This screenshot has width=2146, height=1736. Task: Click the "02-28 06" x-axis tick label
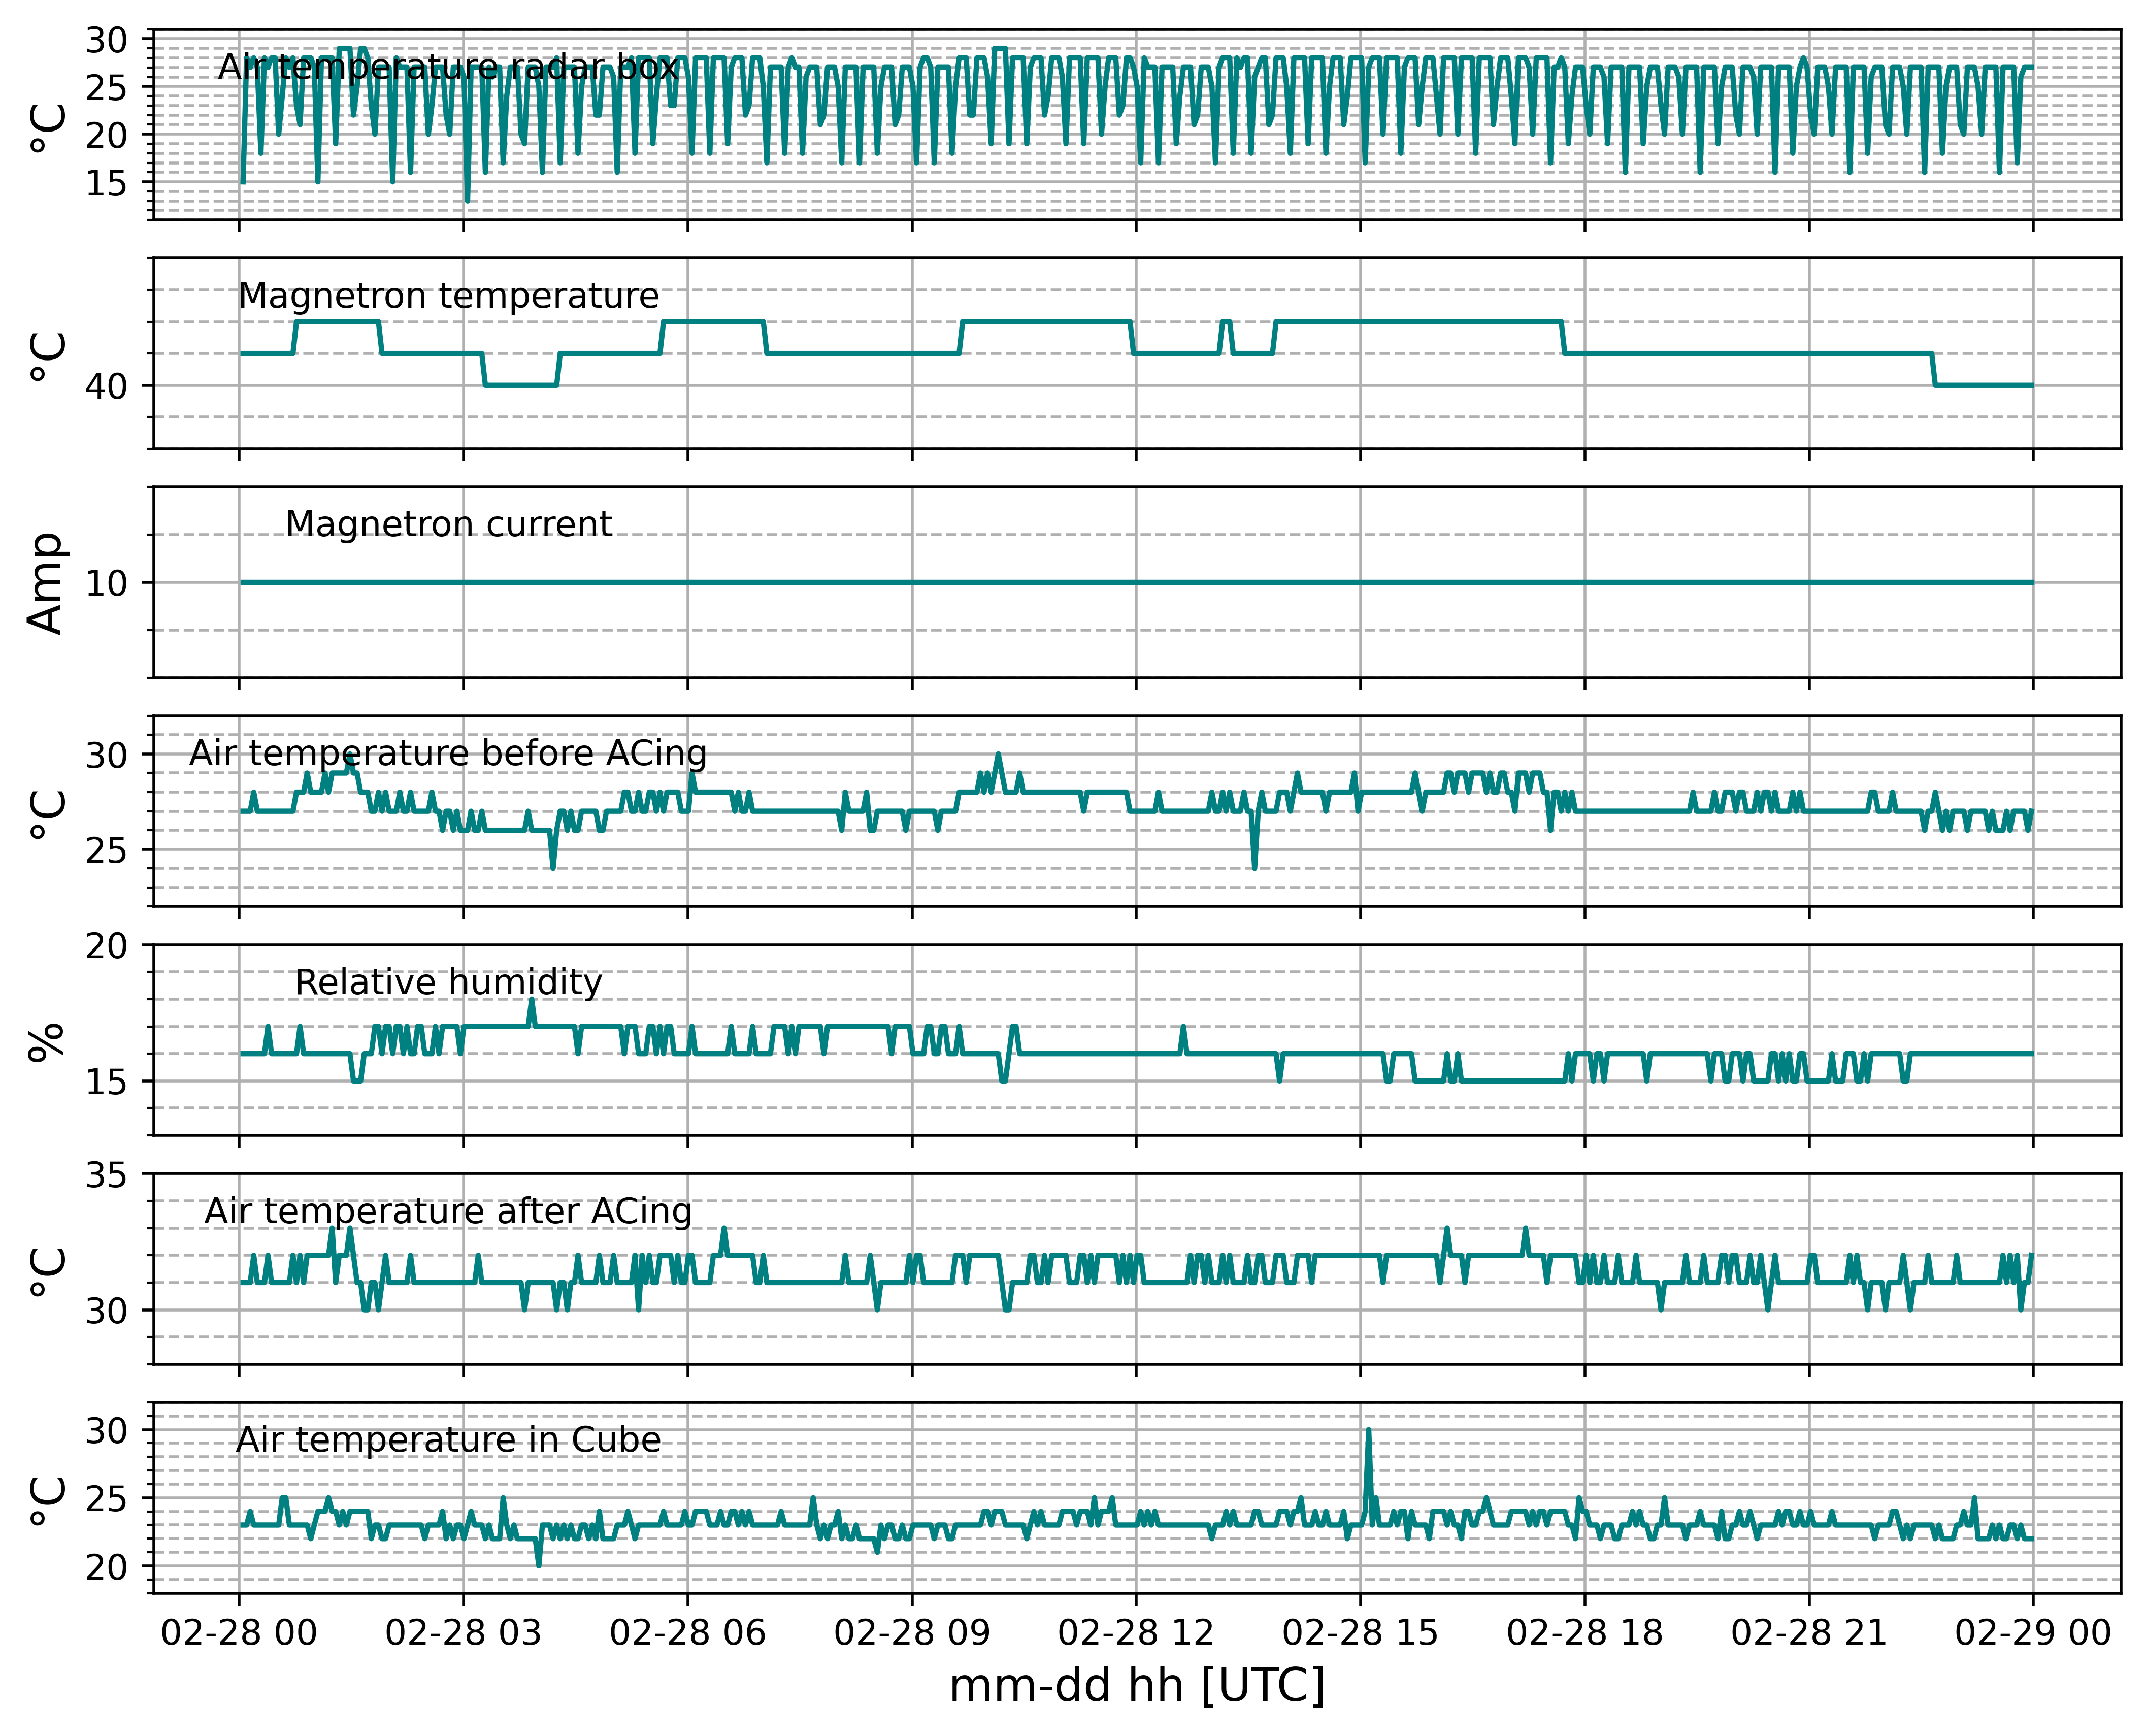tap(688, 1633)
